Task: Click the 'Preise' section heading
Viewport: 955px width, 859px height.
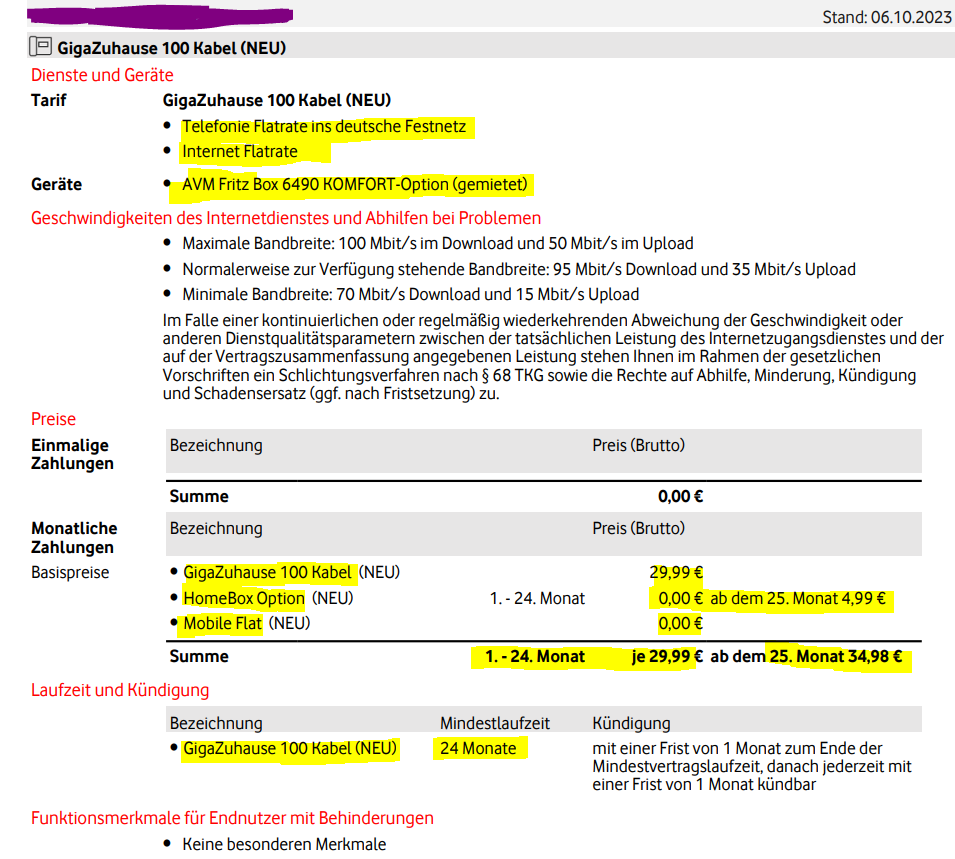Action: [x=54, y=419]
